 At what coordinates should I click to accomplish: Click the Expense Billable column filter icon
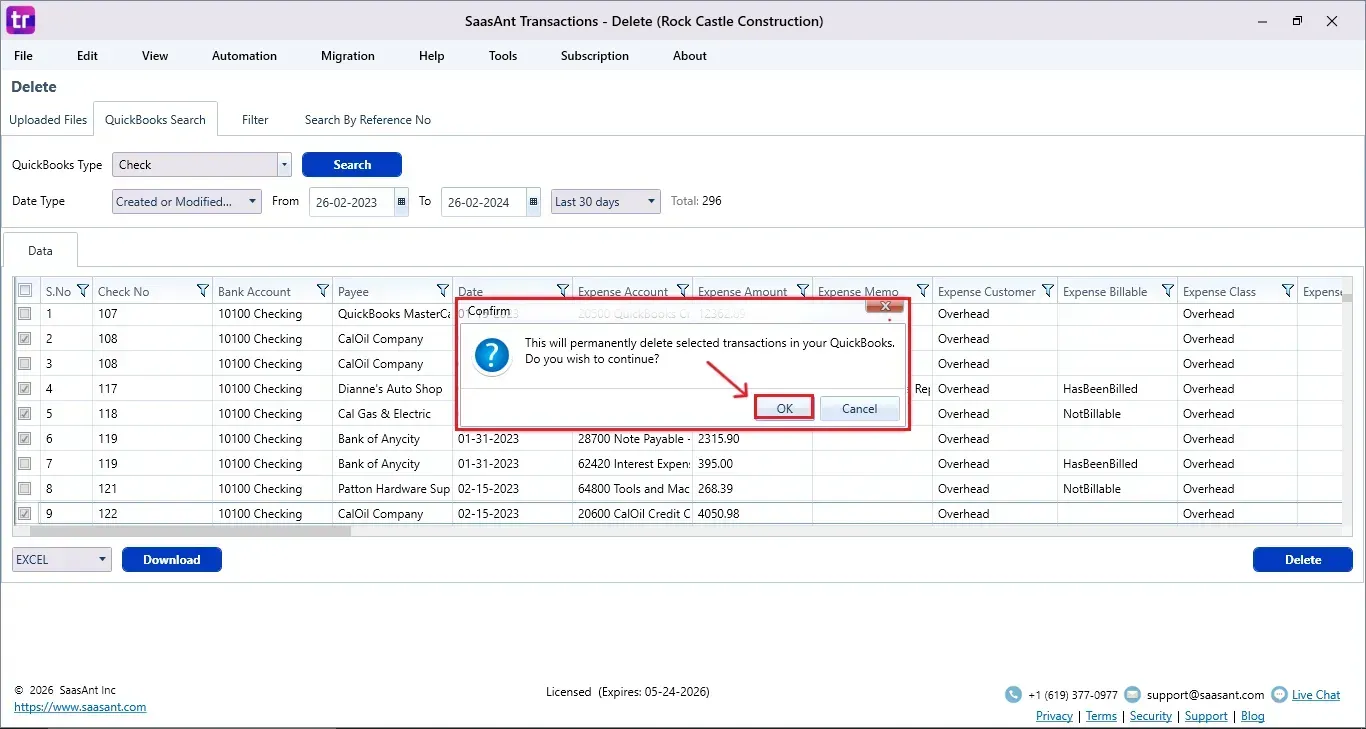1168,291
